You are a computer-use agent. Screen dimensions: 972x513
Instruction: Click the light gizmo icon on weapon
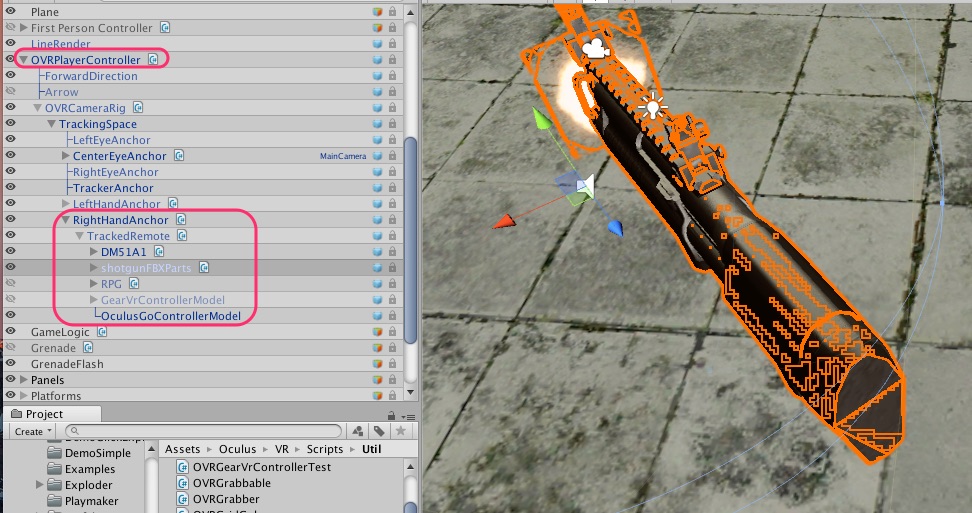point(654,104)
